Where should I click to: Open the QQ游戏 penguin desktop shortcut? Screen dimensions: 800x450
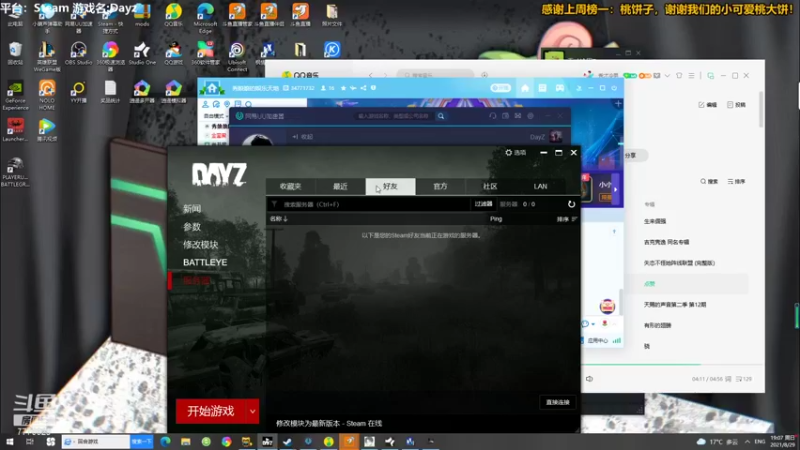173,54
